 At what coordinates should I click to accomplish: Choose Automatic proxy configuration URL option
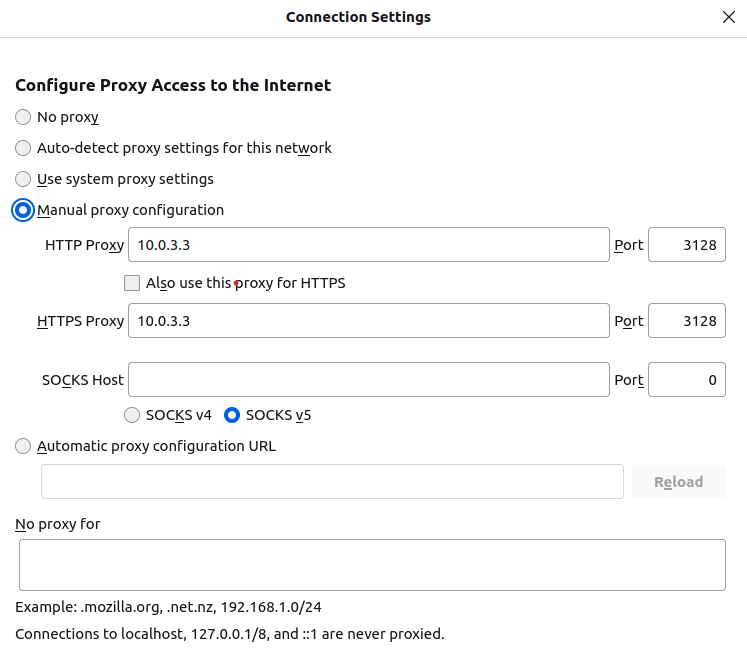click(23, 446)
